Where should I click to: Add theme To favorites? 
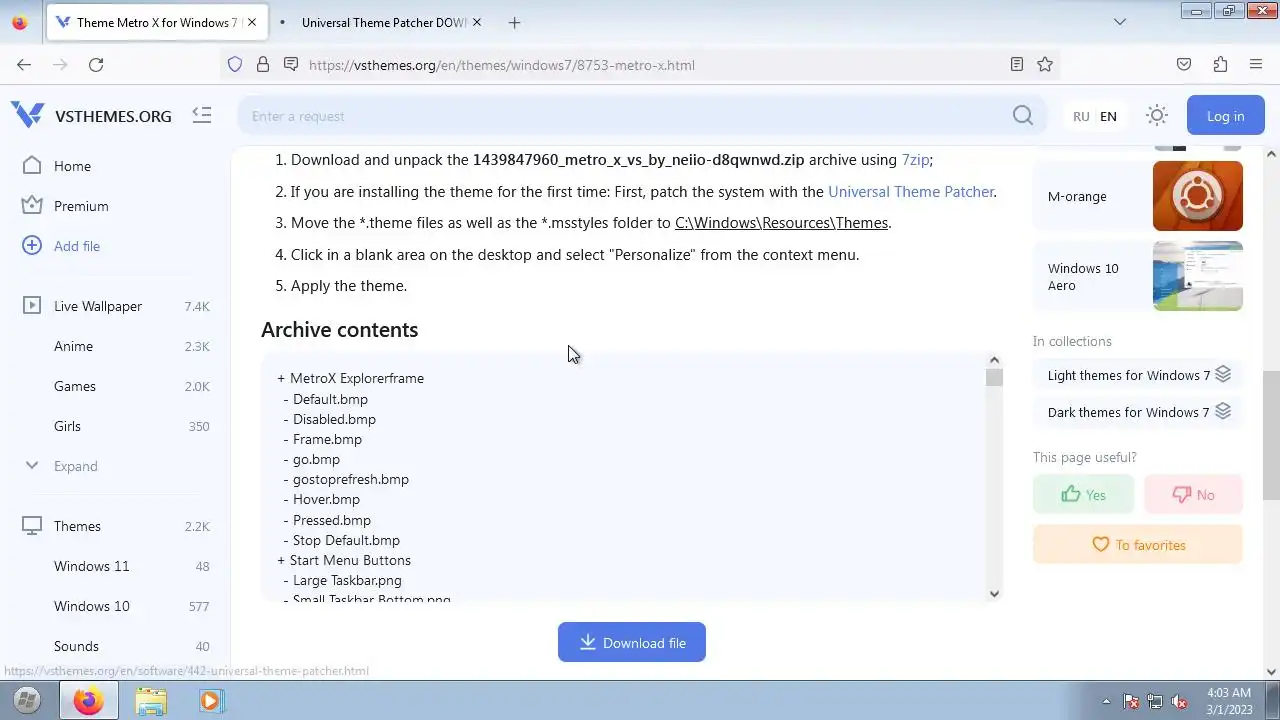pos(1138,545)
